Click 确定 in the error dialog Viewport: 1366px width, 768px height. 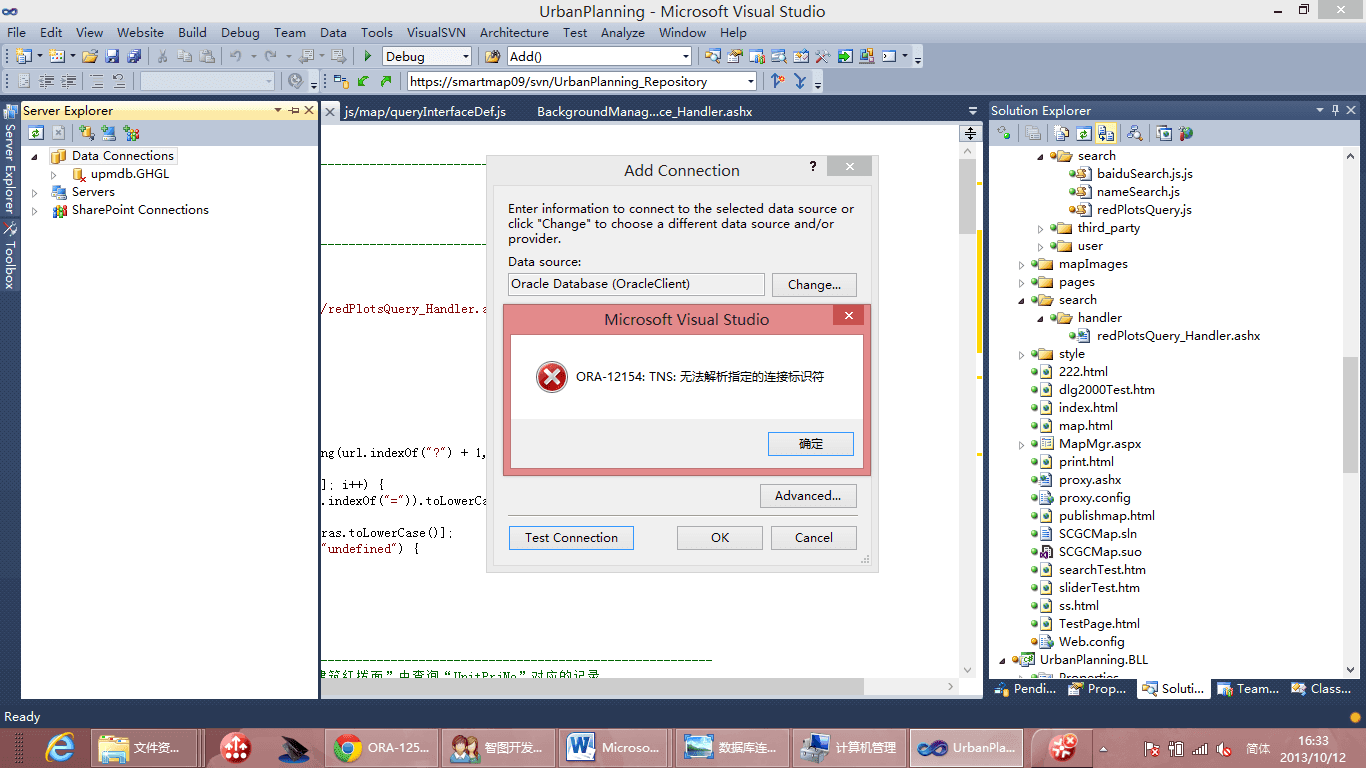(x=811, y=444)
